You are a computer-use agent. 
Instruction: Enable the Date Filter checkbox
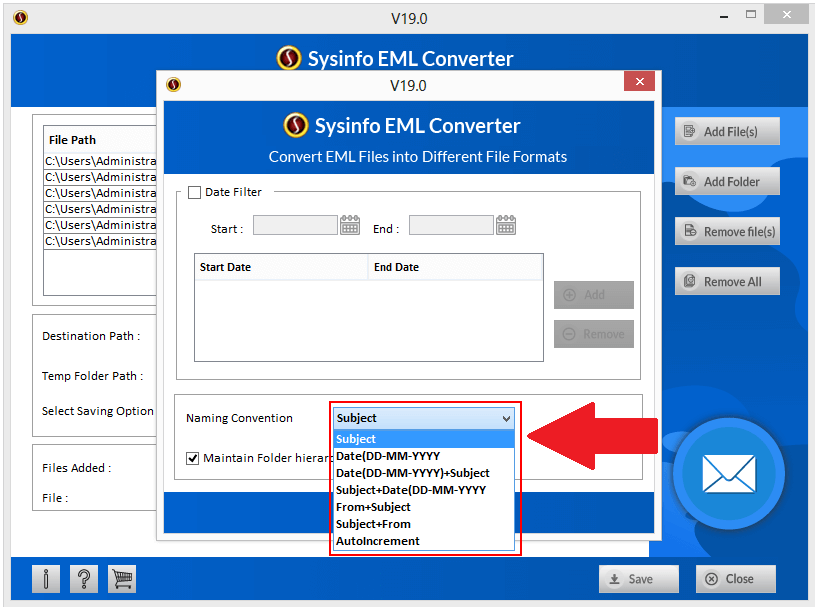point(194,192)
